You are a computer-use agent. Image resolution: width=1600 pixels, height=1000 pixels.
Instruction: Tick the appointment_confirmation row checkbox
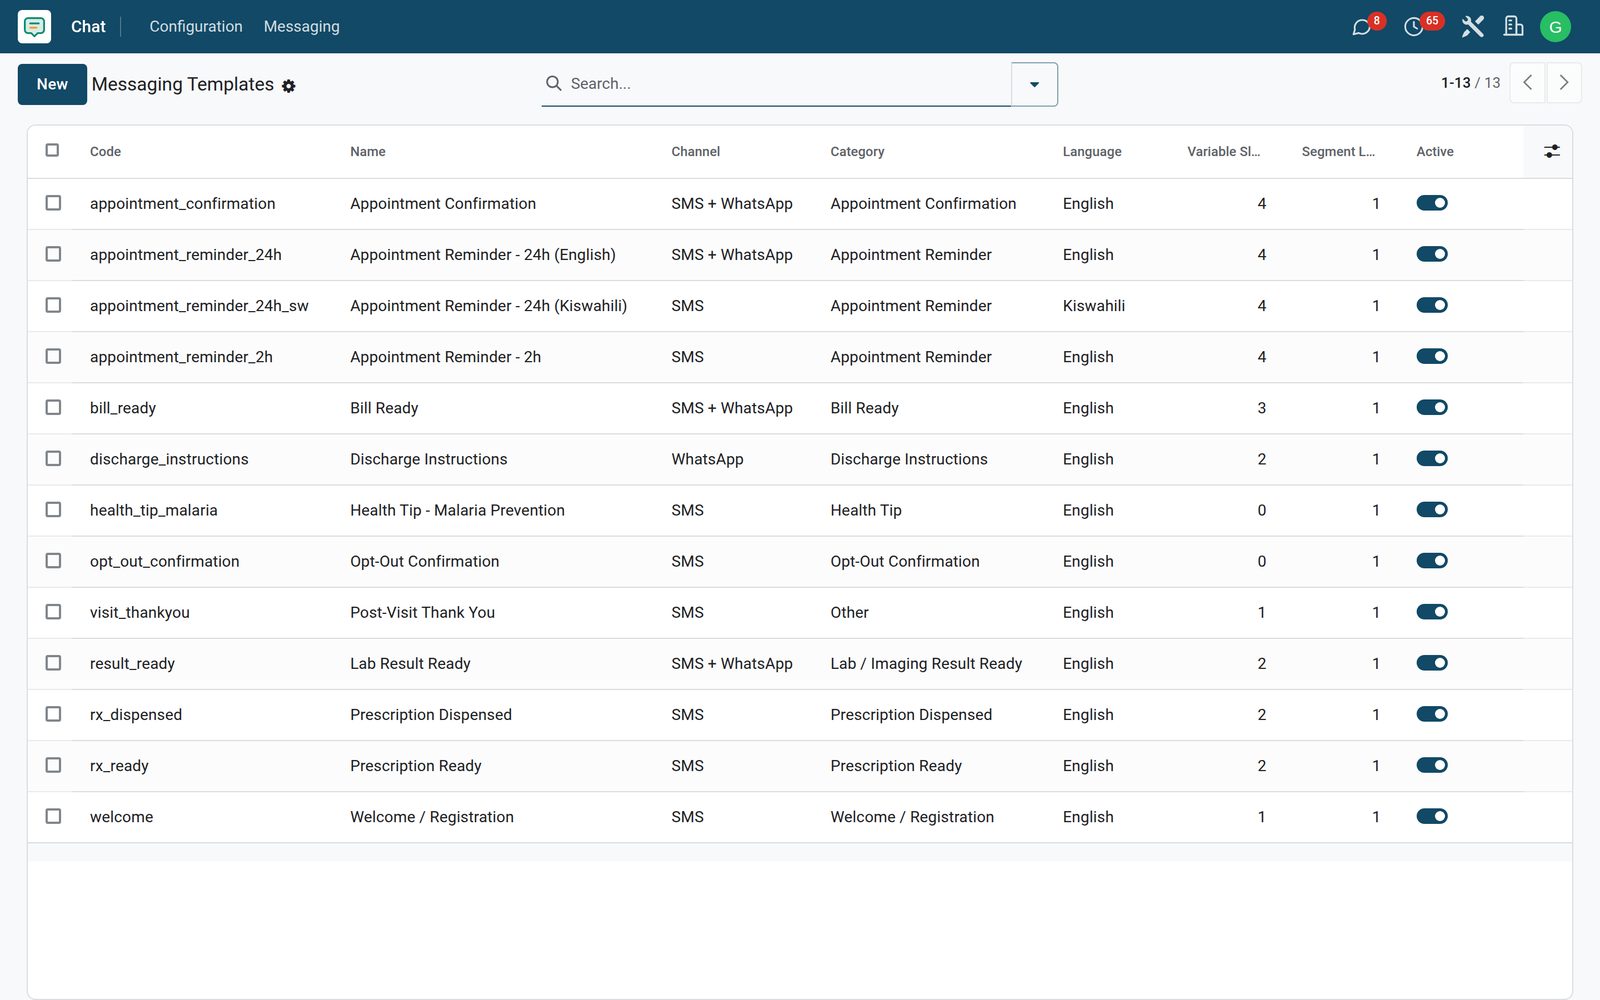53,203
